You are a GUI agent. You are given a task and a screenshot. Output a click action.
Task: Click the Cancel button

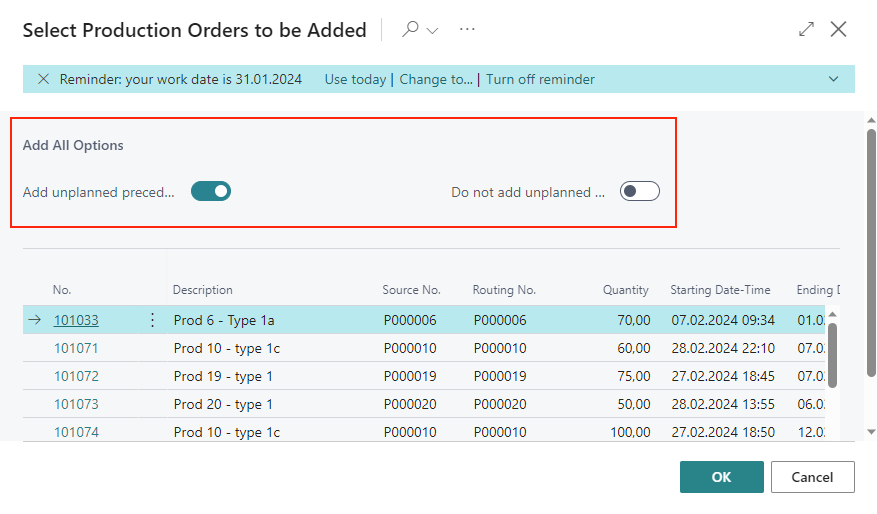click(x=812, y=477)
